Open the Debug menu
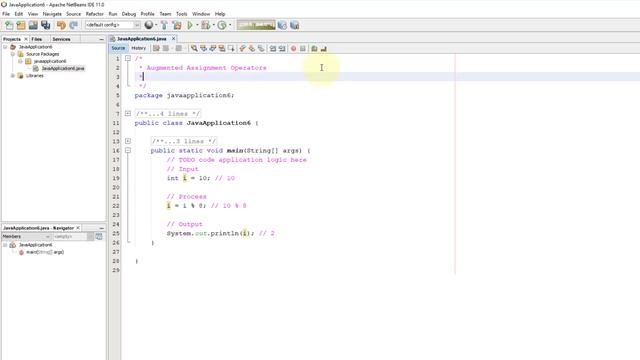Viewport: 640px width, 360px height. [129, 14]
